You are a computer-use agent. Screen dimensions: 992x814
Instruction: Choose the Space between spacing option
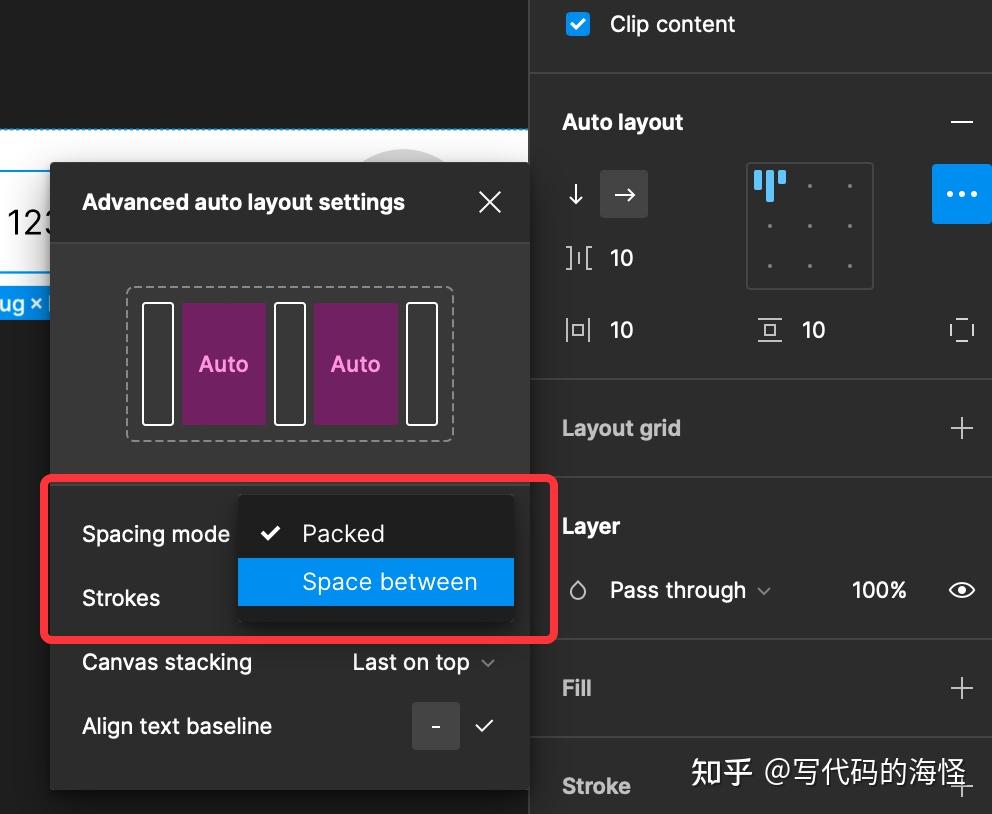[x=389, y=582]
